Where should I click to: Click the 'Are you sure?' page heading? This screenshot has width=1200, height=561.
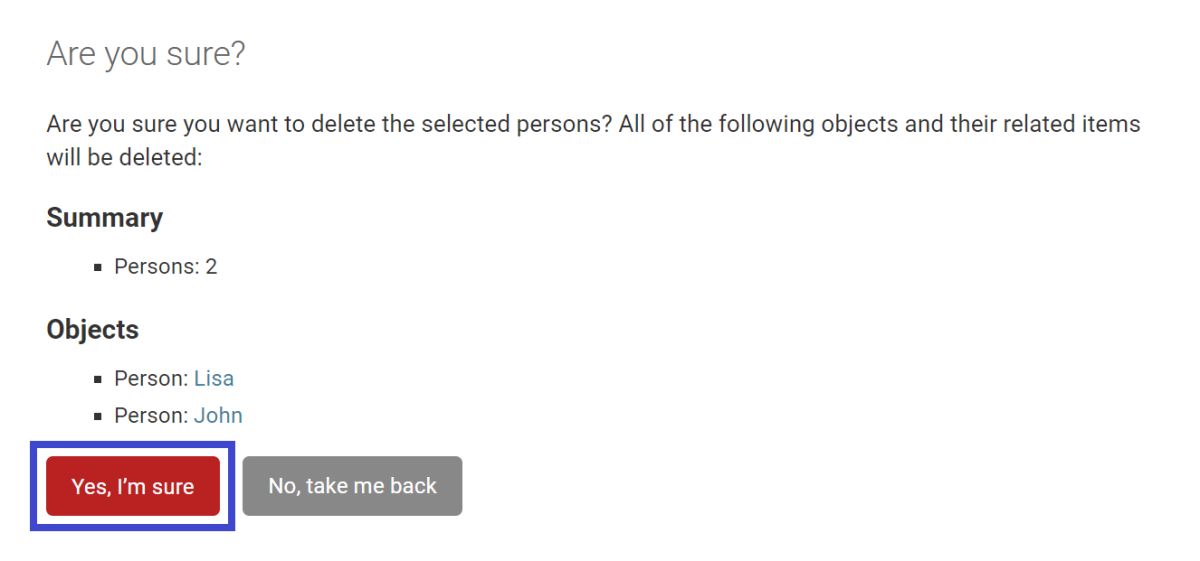[x=146, y=54]
